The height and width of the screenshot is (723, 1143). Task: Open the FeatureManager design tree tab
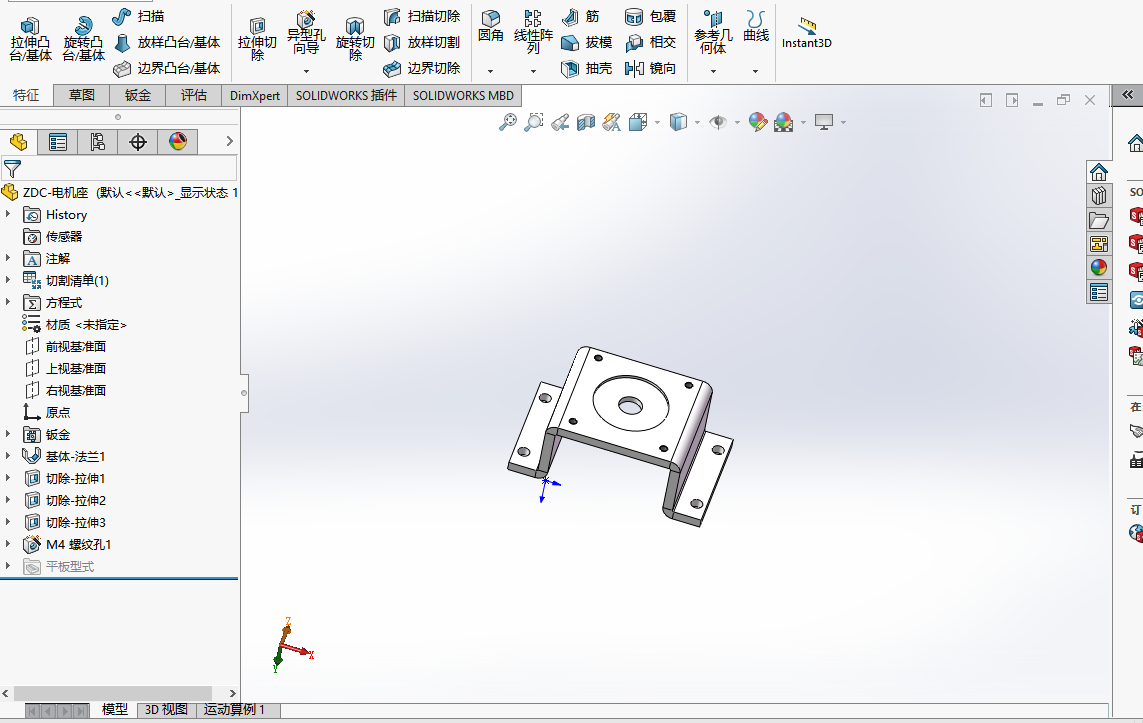tap(18, 141)
